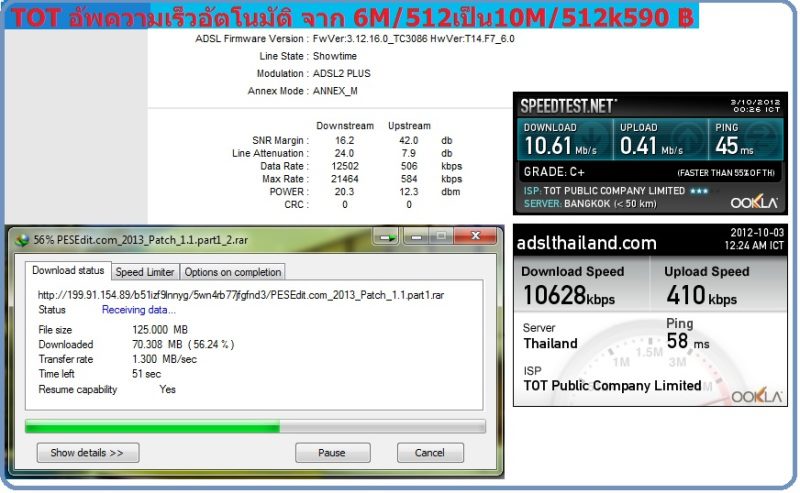Click the Show details >> button
800x493 pixels.
(87, 453)
